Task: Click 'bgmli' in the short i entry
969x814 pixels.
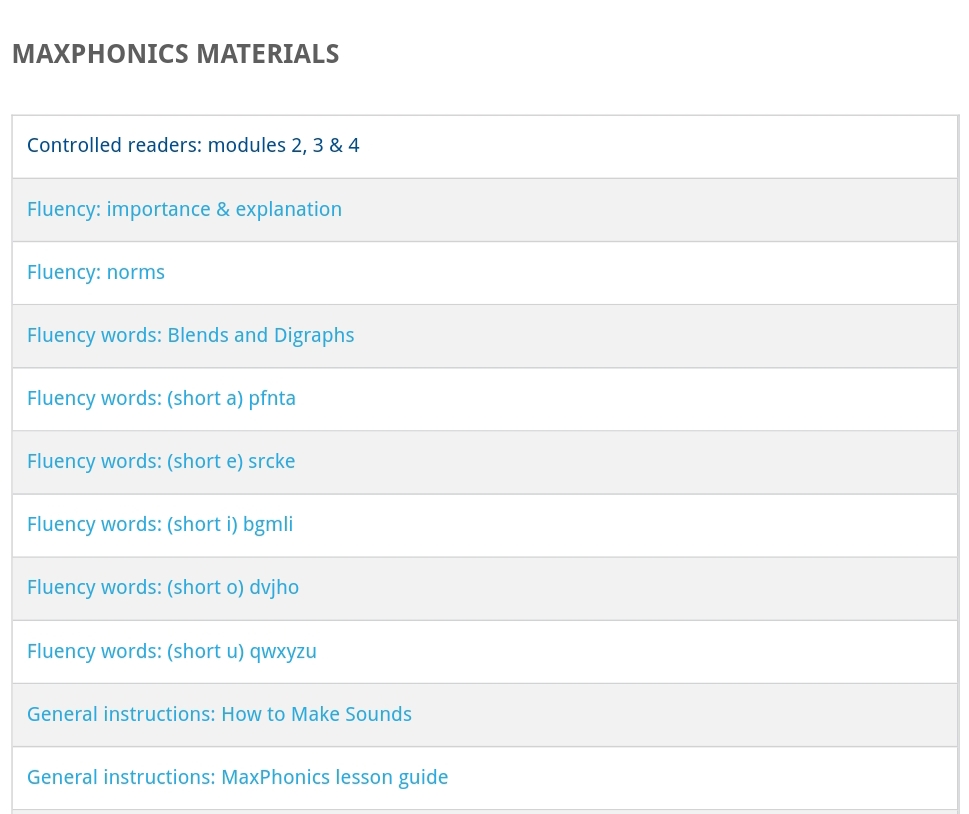Action: [x=268, y=524]
